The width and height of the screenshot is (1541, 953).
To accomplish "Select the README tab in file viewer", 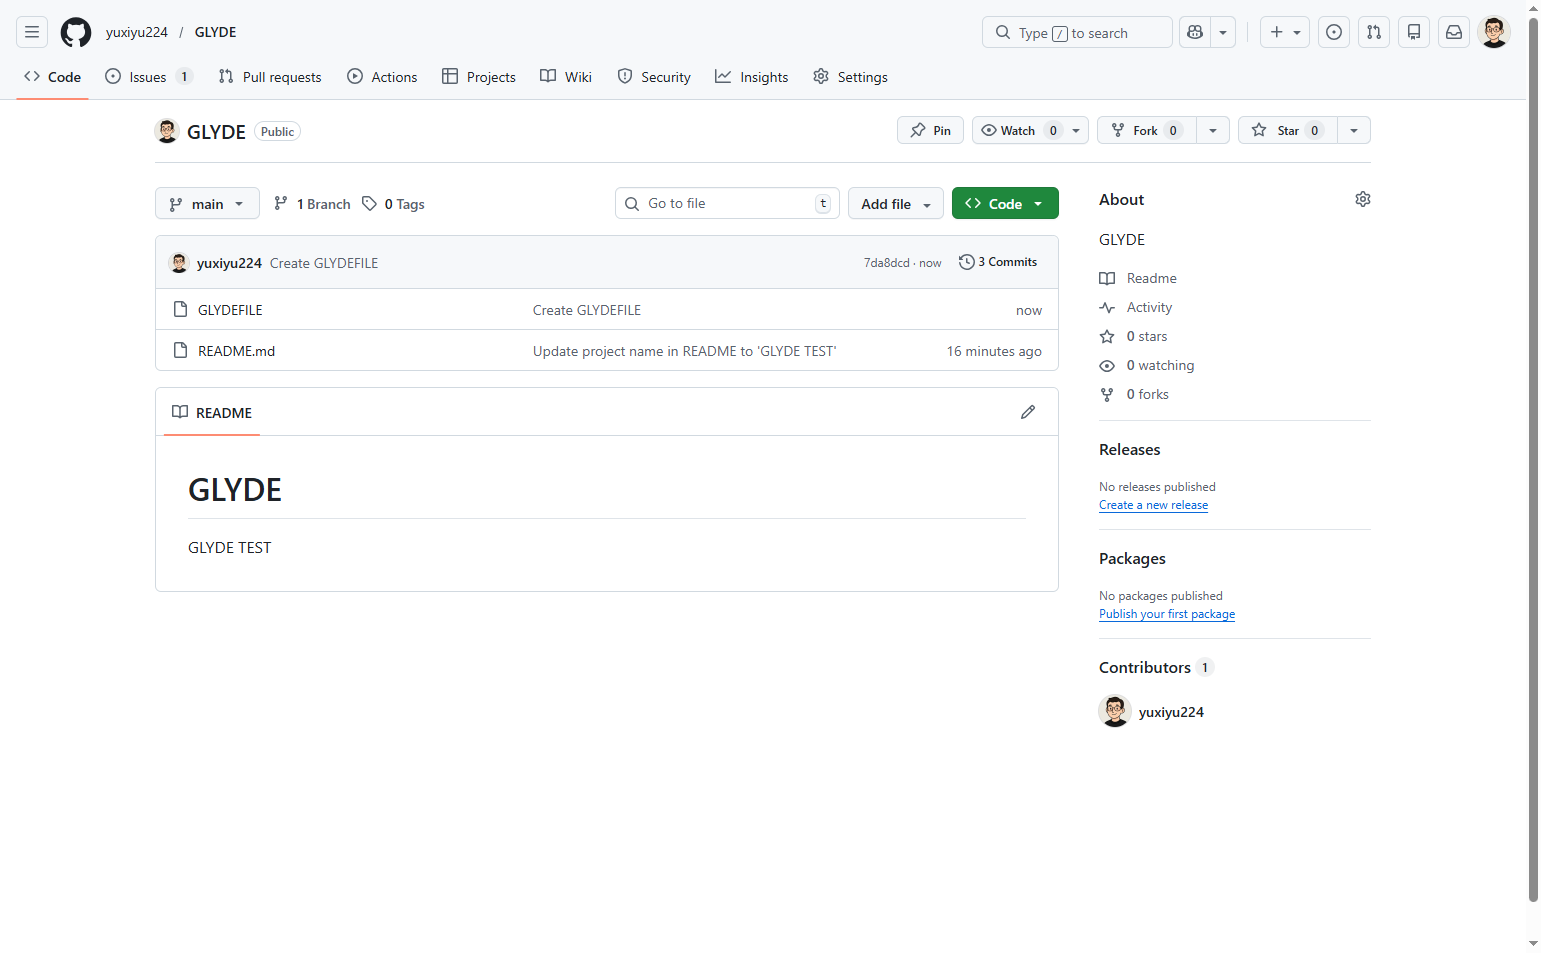I will point(212,412).
